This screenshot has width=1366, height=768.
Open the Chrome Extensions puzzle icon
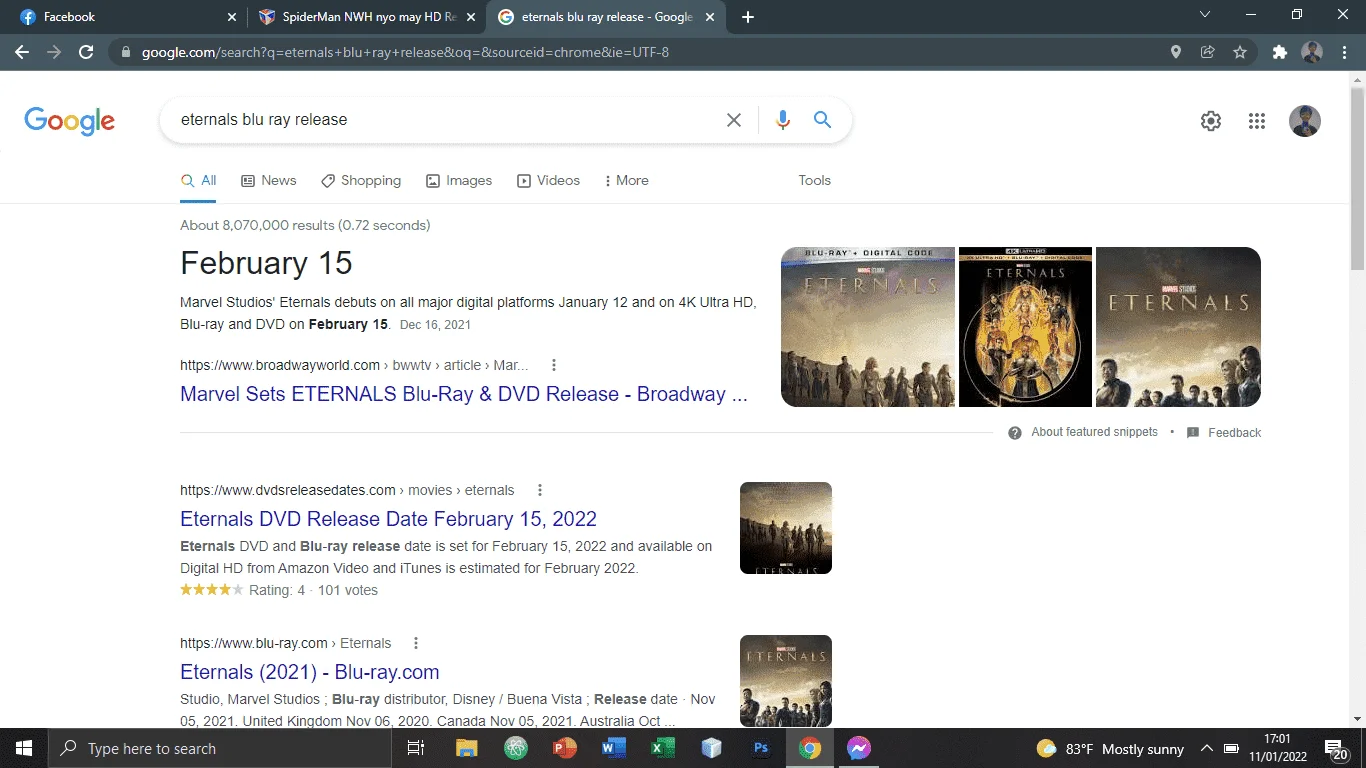click(x=1279, y=52)
